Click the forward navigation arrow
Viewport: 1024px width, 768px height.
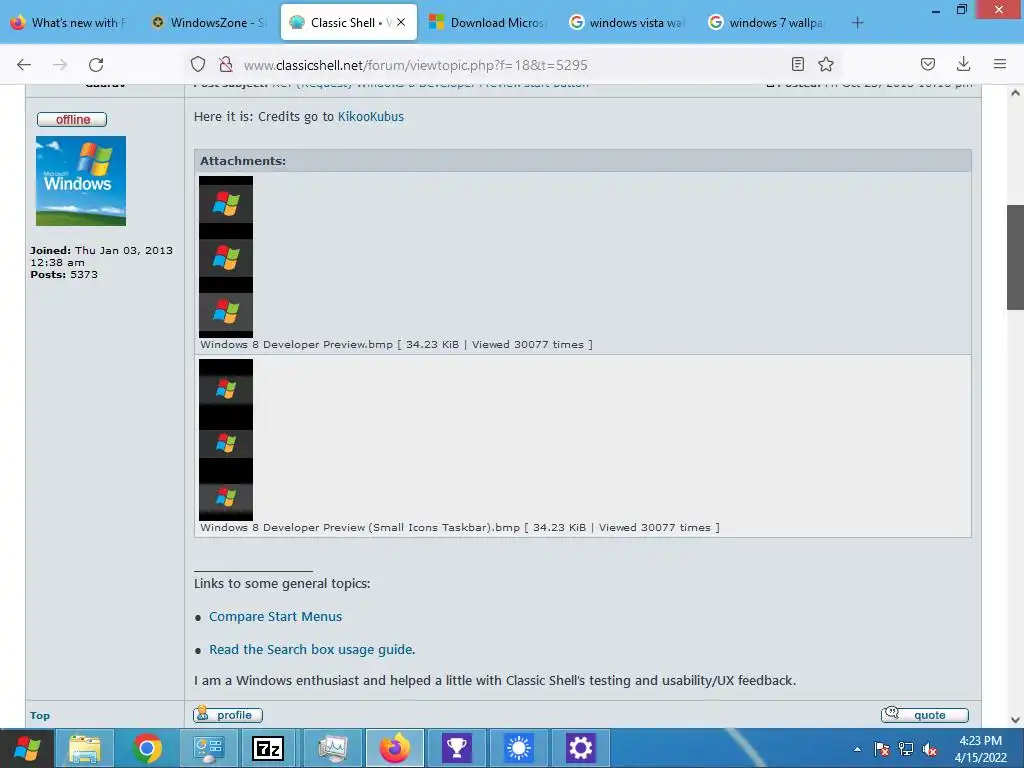(60, 64)
